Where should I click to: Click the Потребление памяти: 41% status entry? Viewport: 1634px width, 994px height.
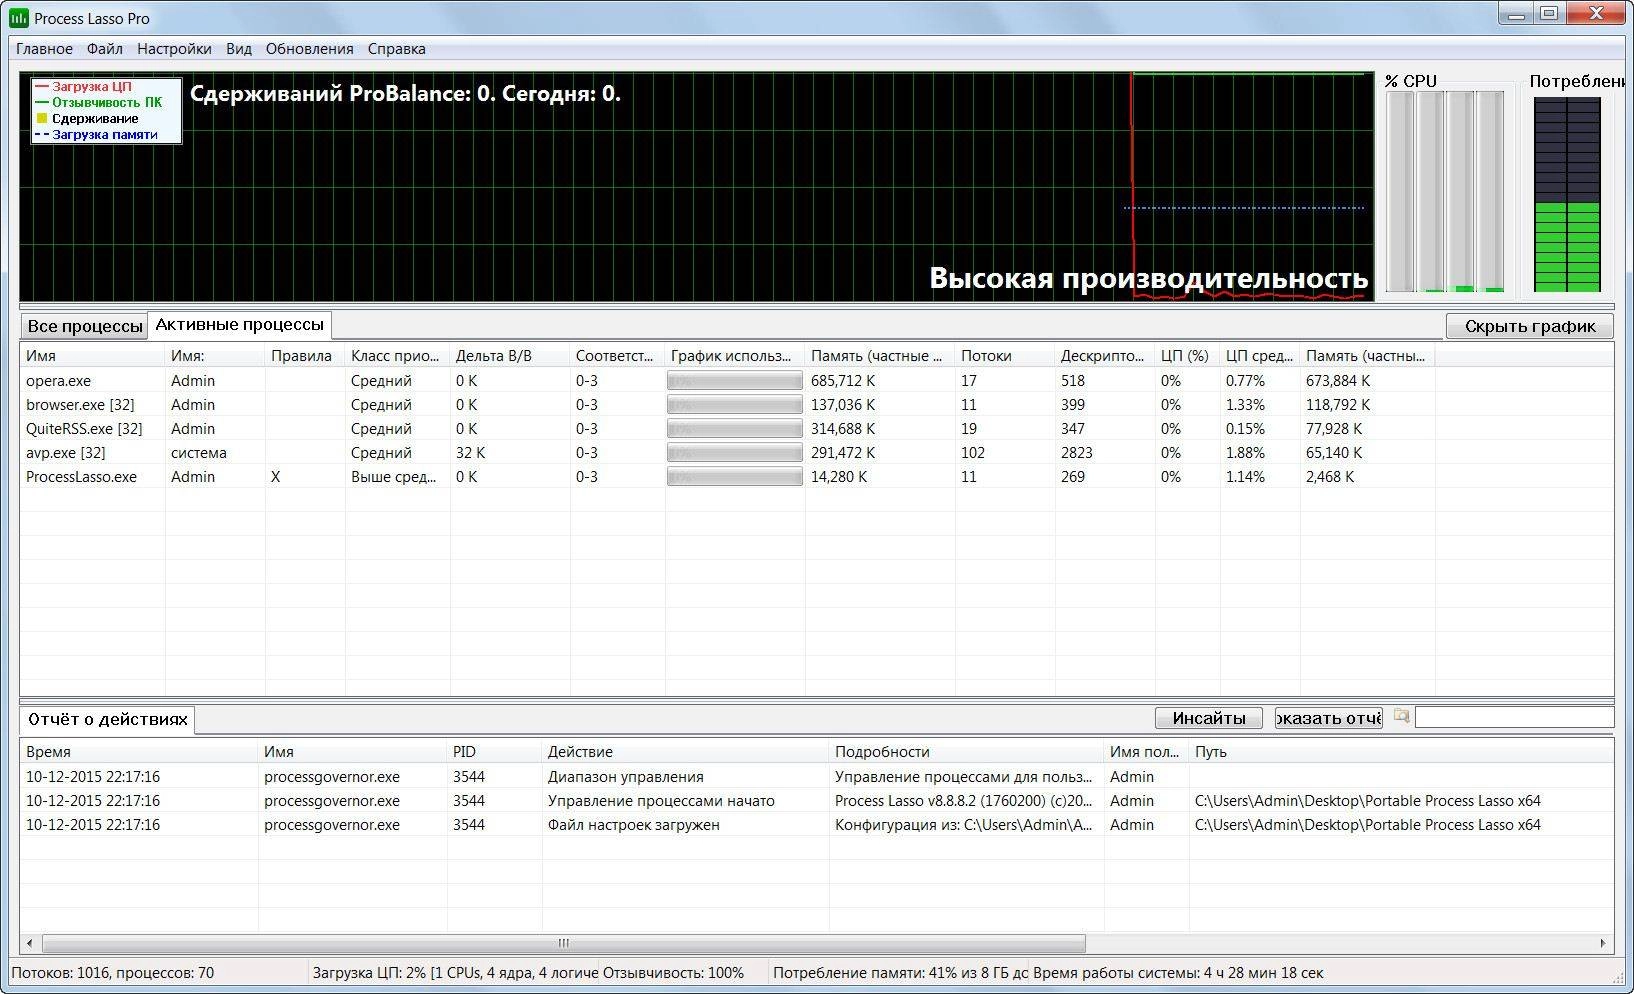tap(900, 972)
